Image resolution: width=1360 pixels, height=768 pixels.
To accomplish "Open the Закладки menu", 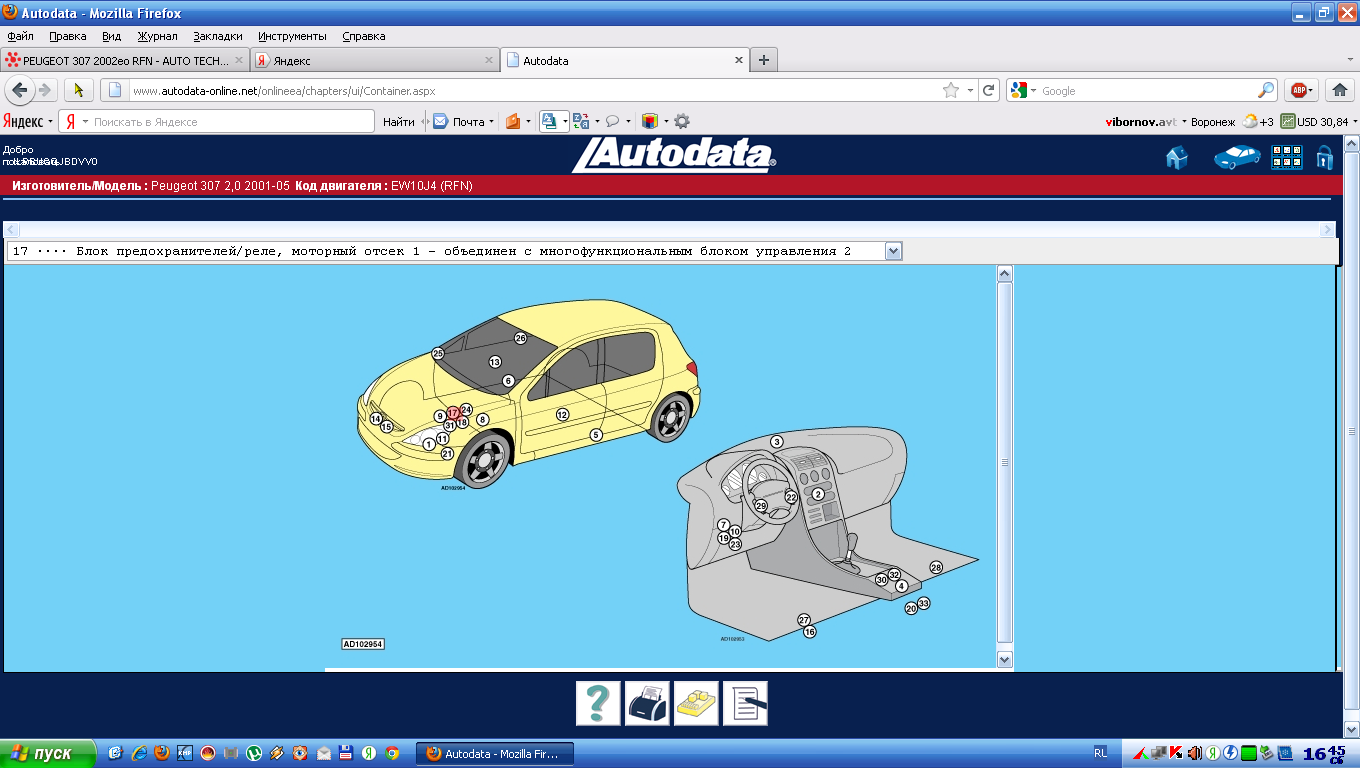I will [x=218, y=36].
